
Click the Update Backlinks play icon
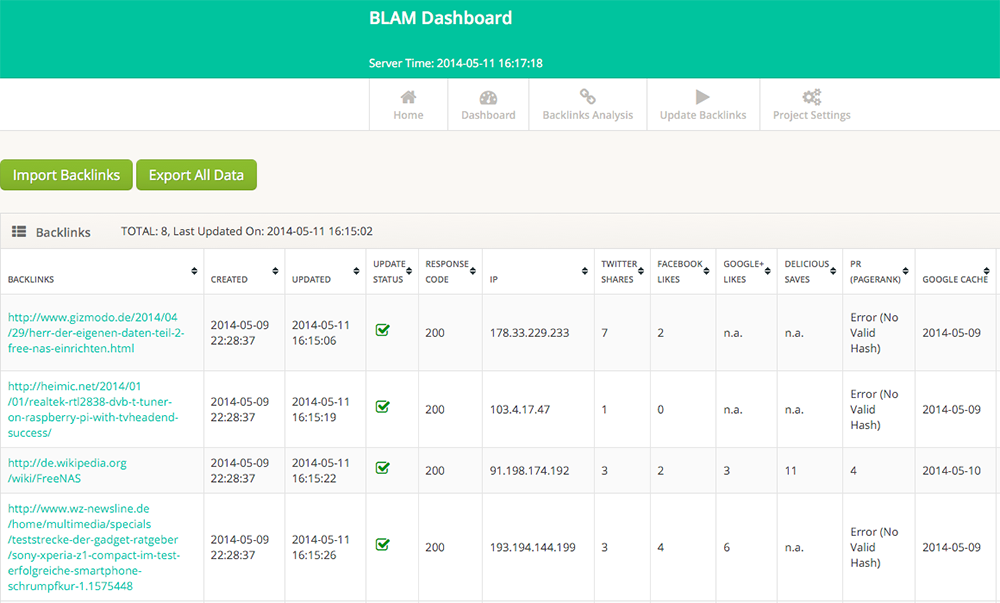[x=702, y=97]
